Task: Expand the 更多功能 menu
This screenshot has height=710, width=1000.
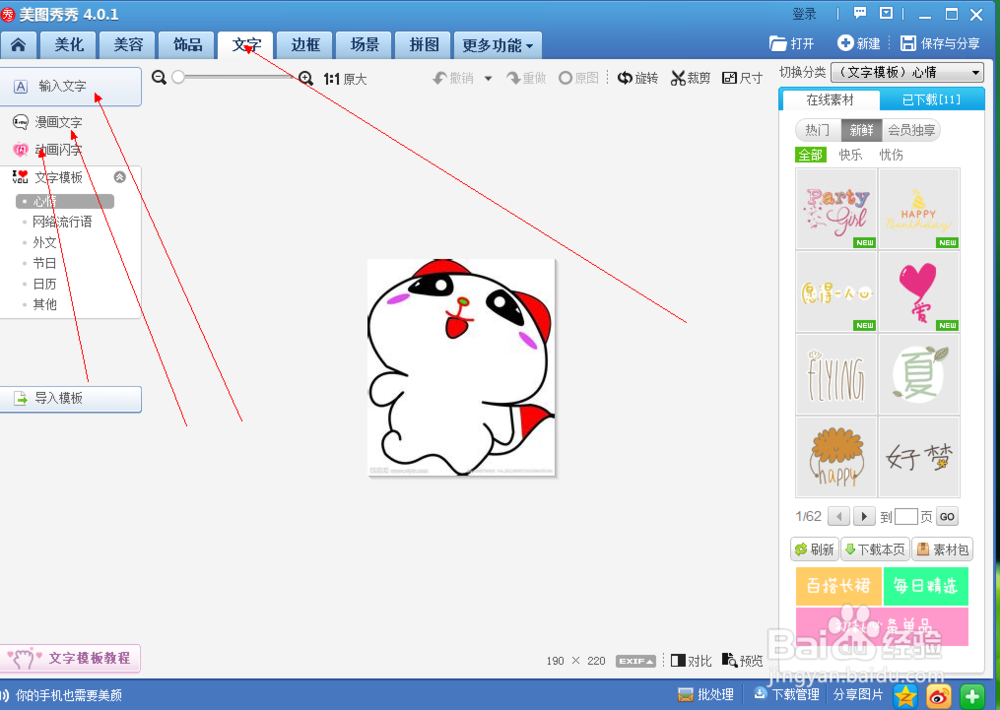Action: [x=498, y=44]
